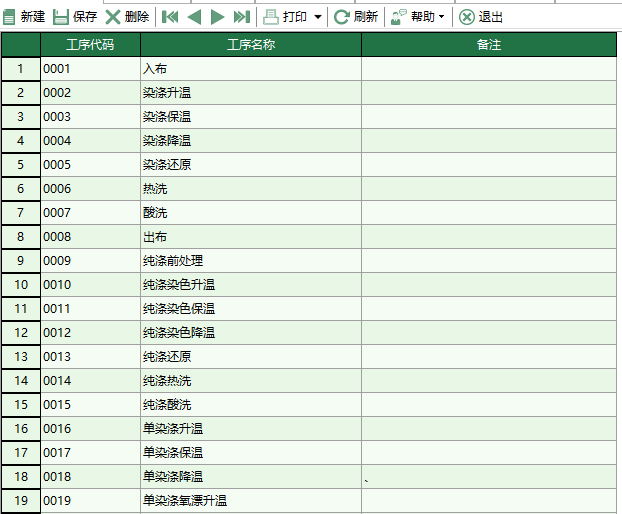
Task: Select the 纯涤染色升温 process name cell
Action: point(251,285)
